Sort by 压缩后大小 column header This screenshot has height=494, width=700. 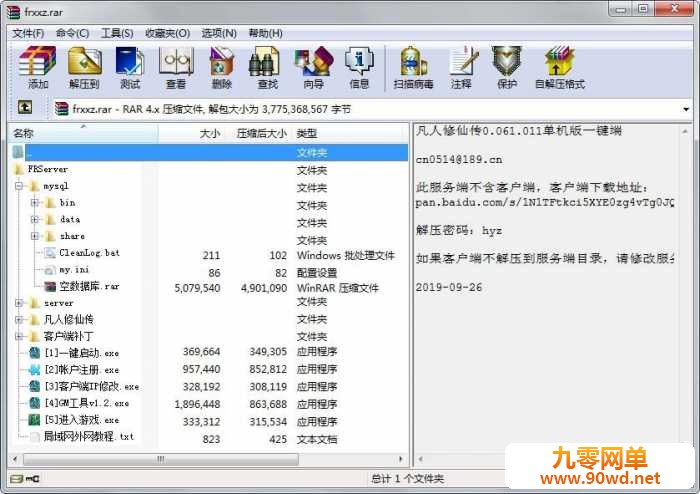258,133
